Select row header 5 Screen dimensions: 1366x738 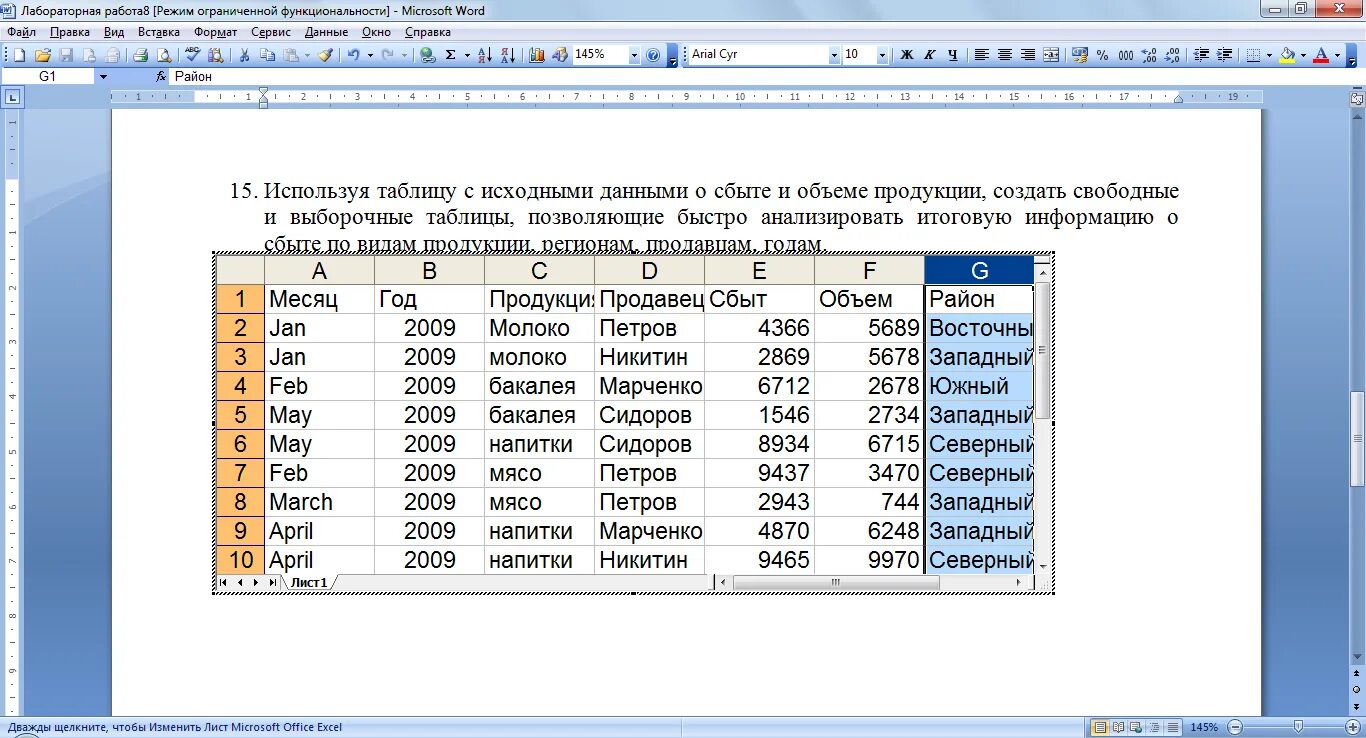(x=240, y=415)
